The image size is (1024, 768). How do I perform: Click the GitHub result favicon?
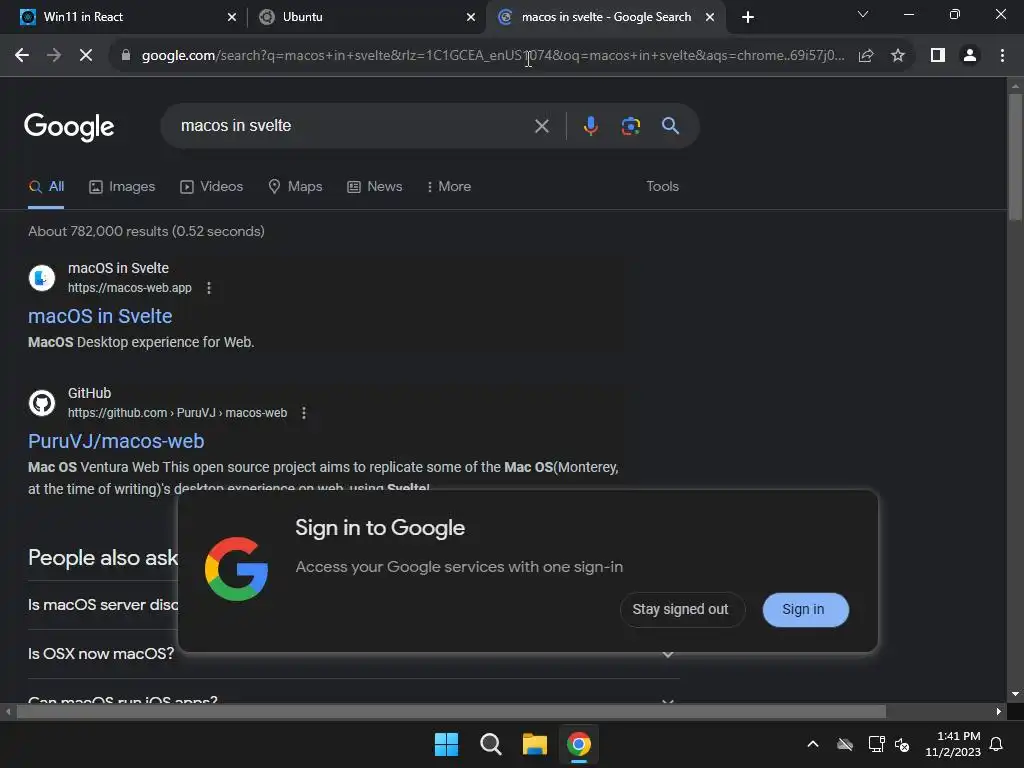tap(42, 403)
